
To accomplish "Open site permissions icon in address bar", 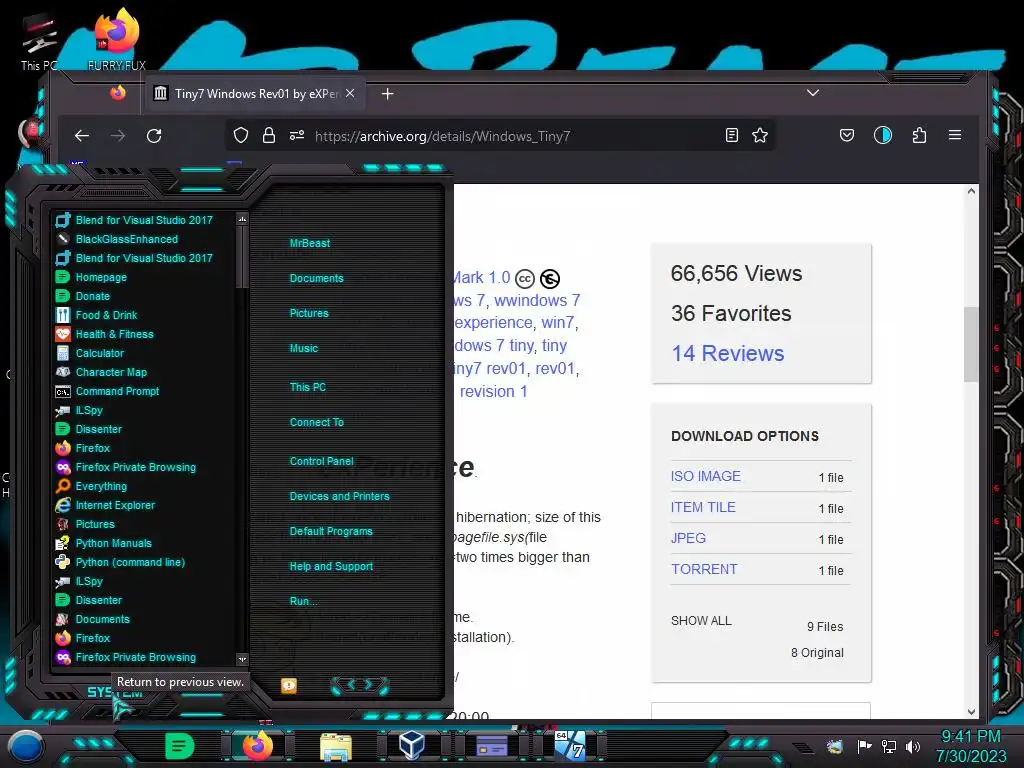I will [297, 135].
